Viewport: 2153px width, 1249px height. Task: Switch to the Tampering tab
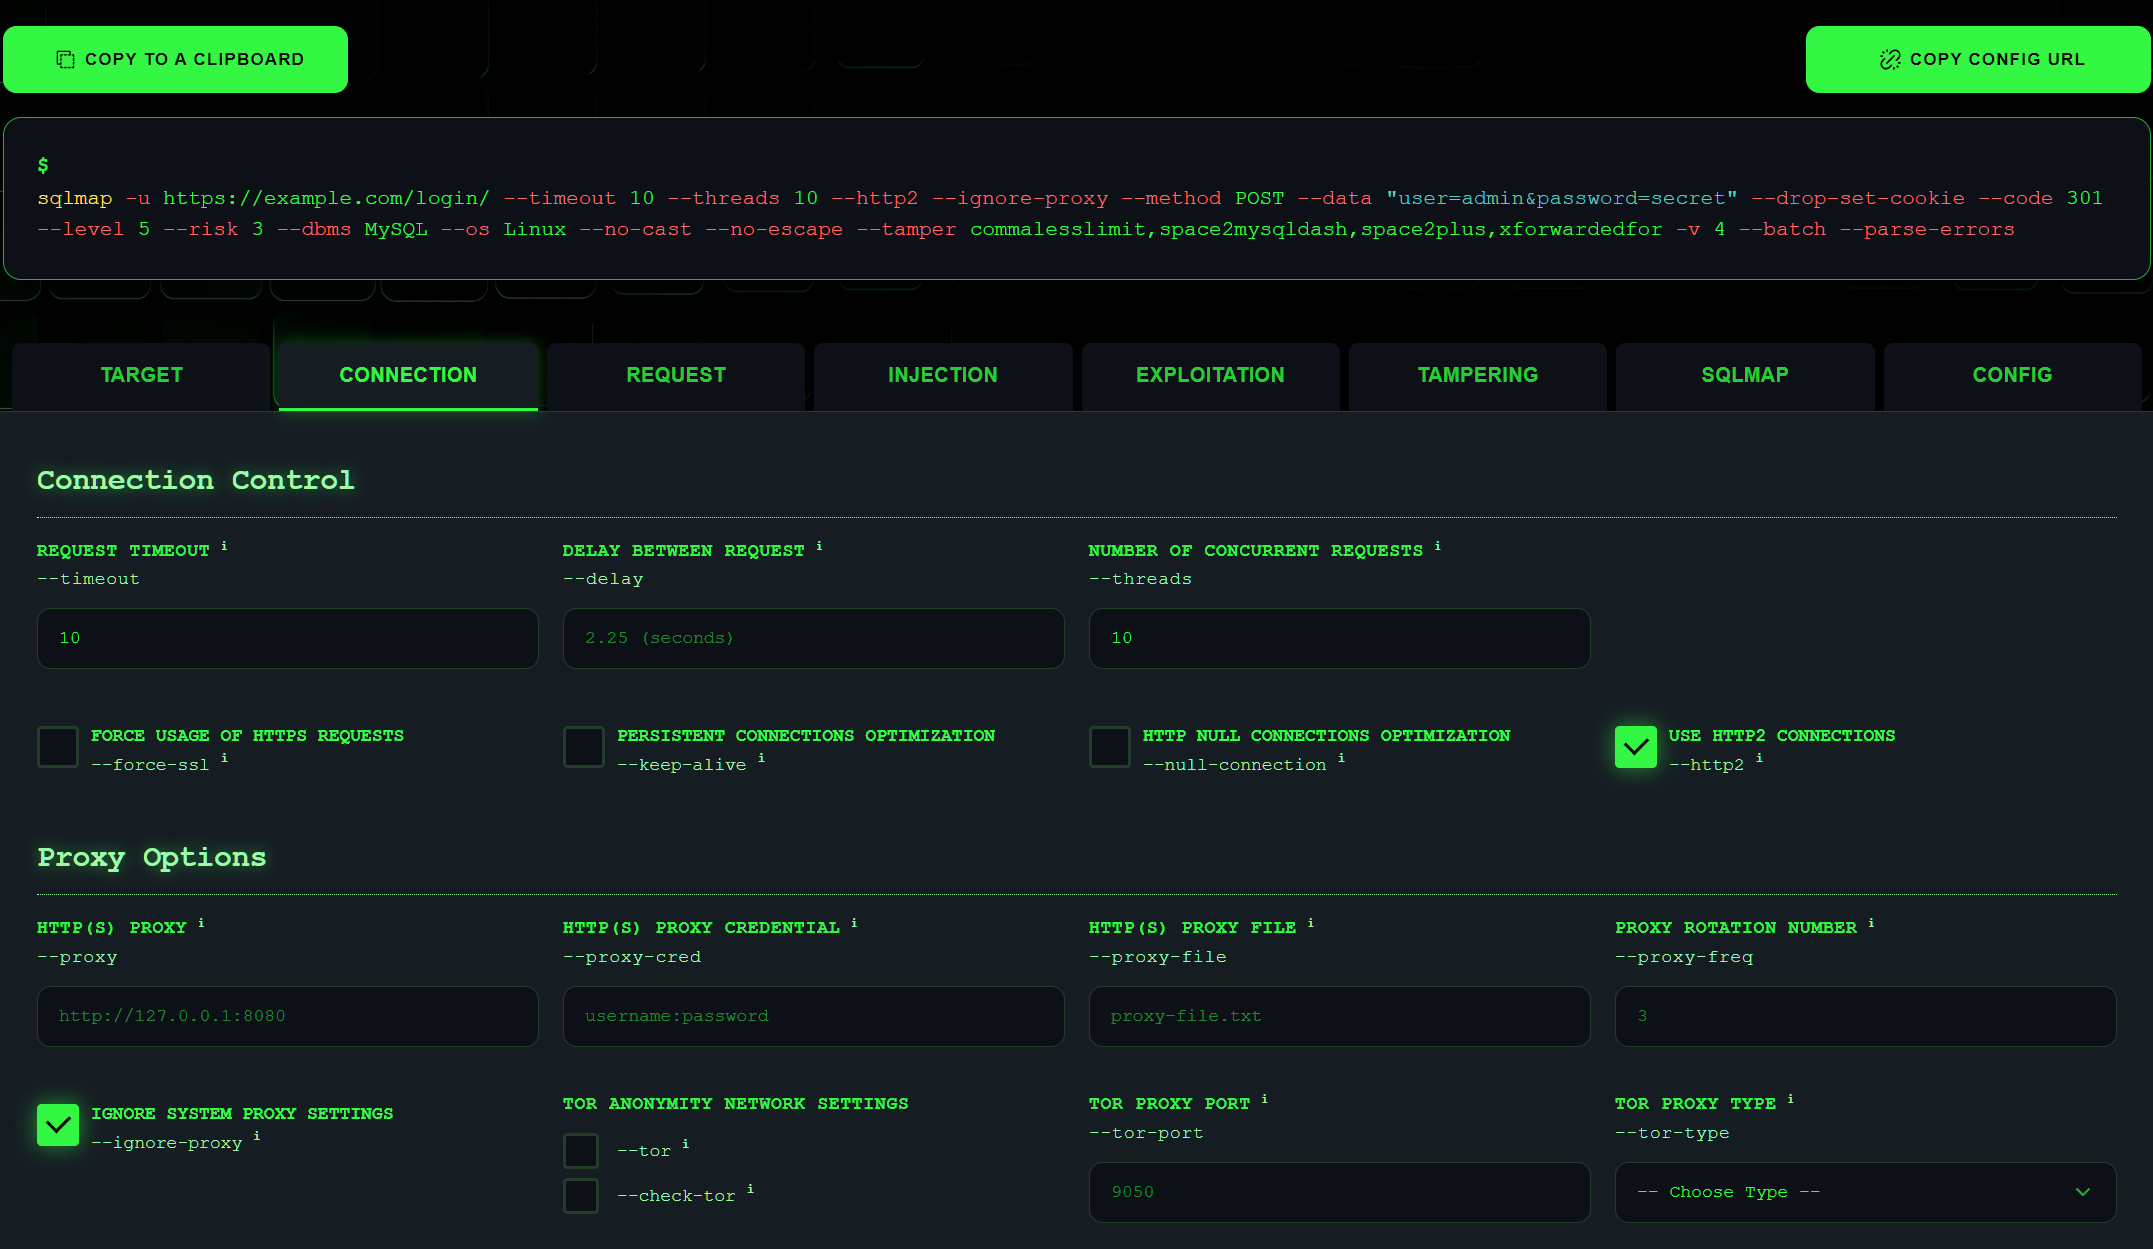(1477, 375)
